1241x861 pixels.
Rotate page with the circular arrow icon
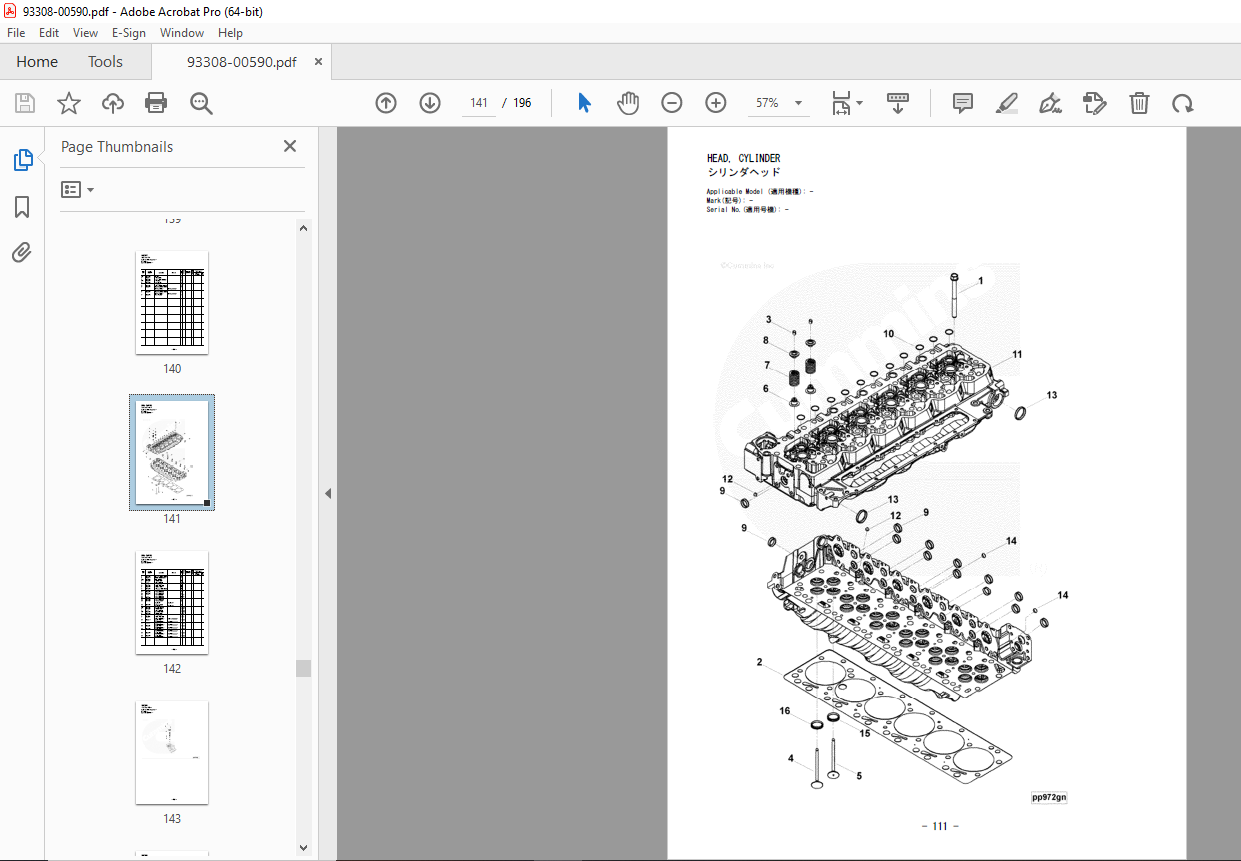click(1183, 103)
